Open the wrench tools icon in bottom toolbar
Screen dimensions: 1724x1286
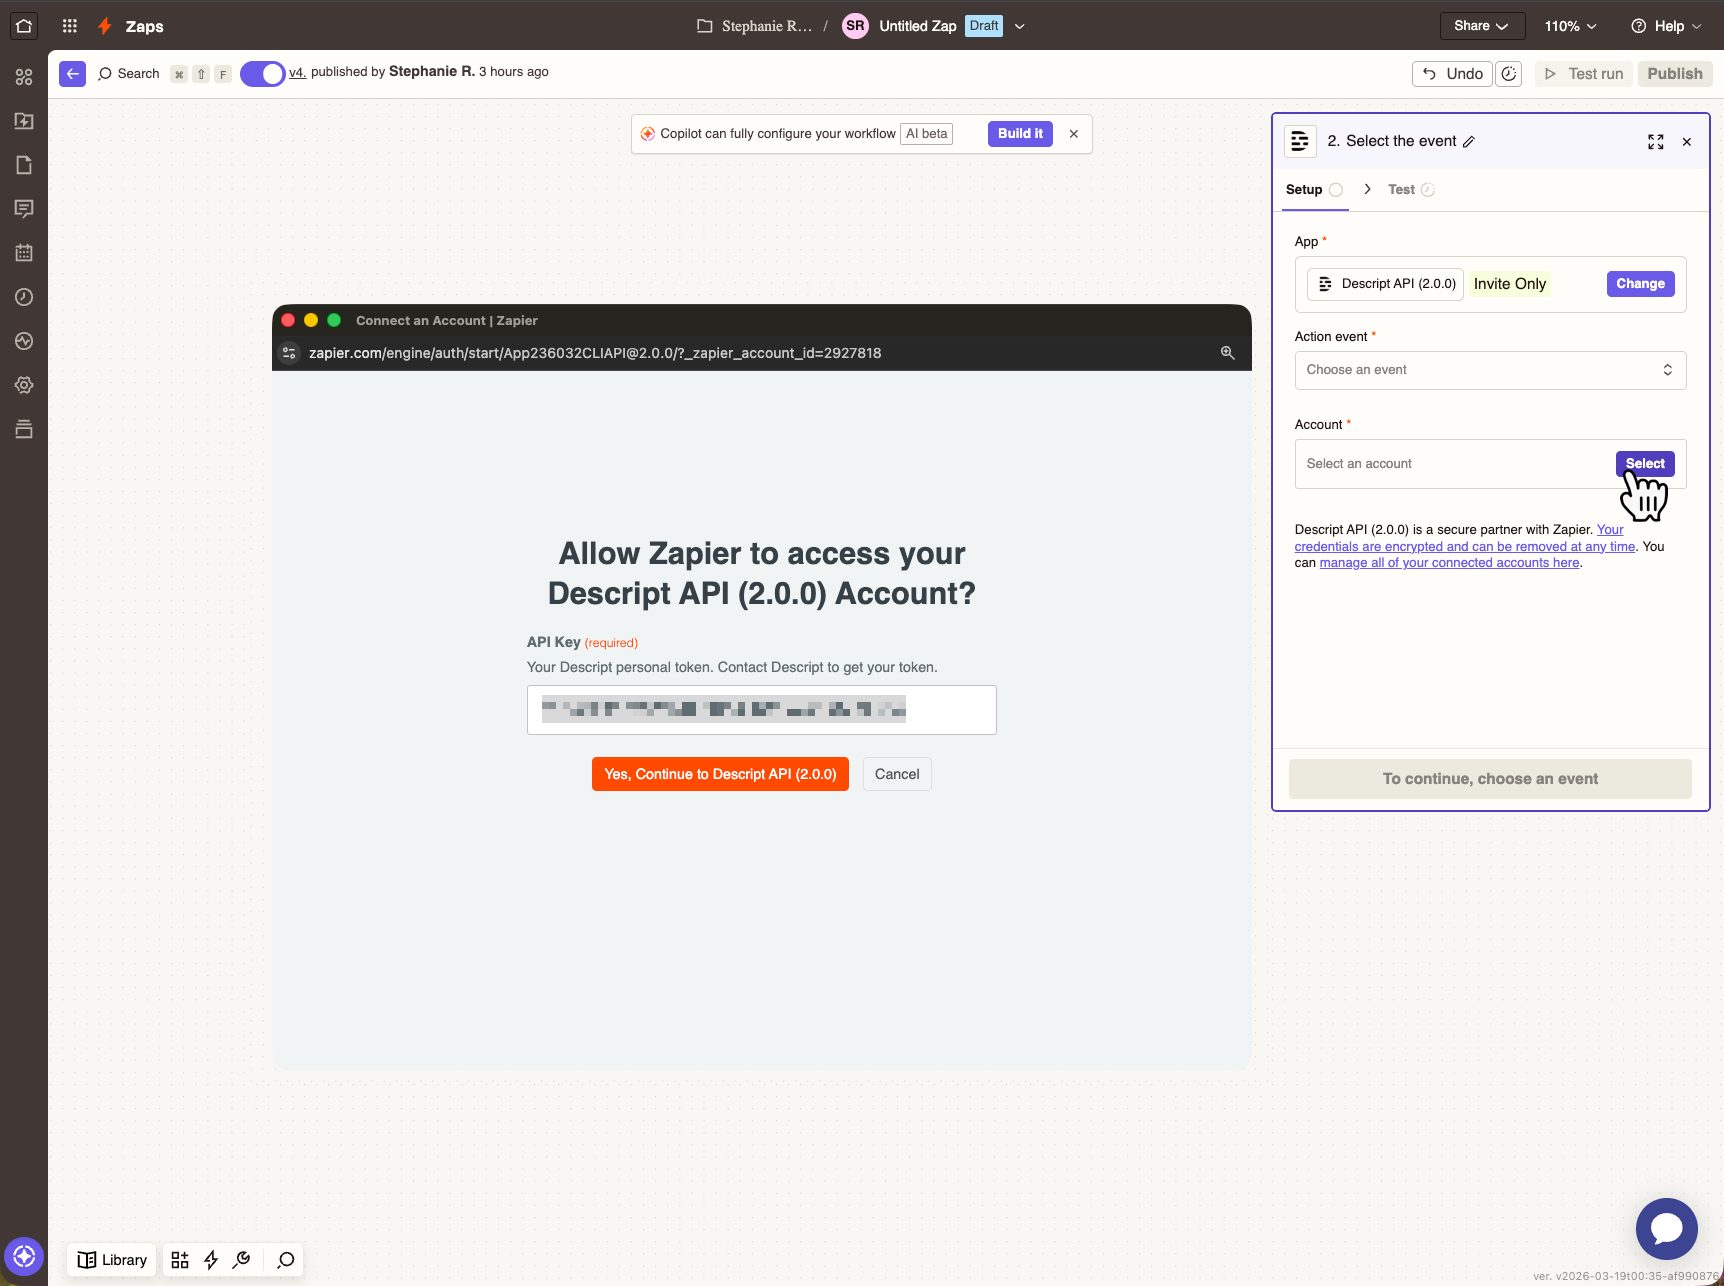[241, 1260]
